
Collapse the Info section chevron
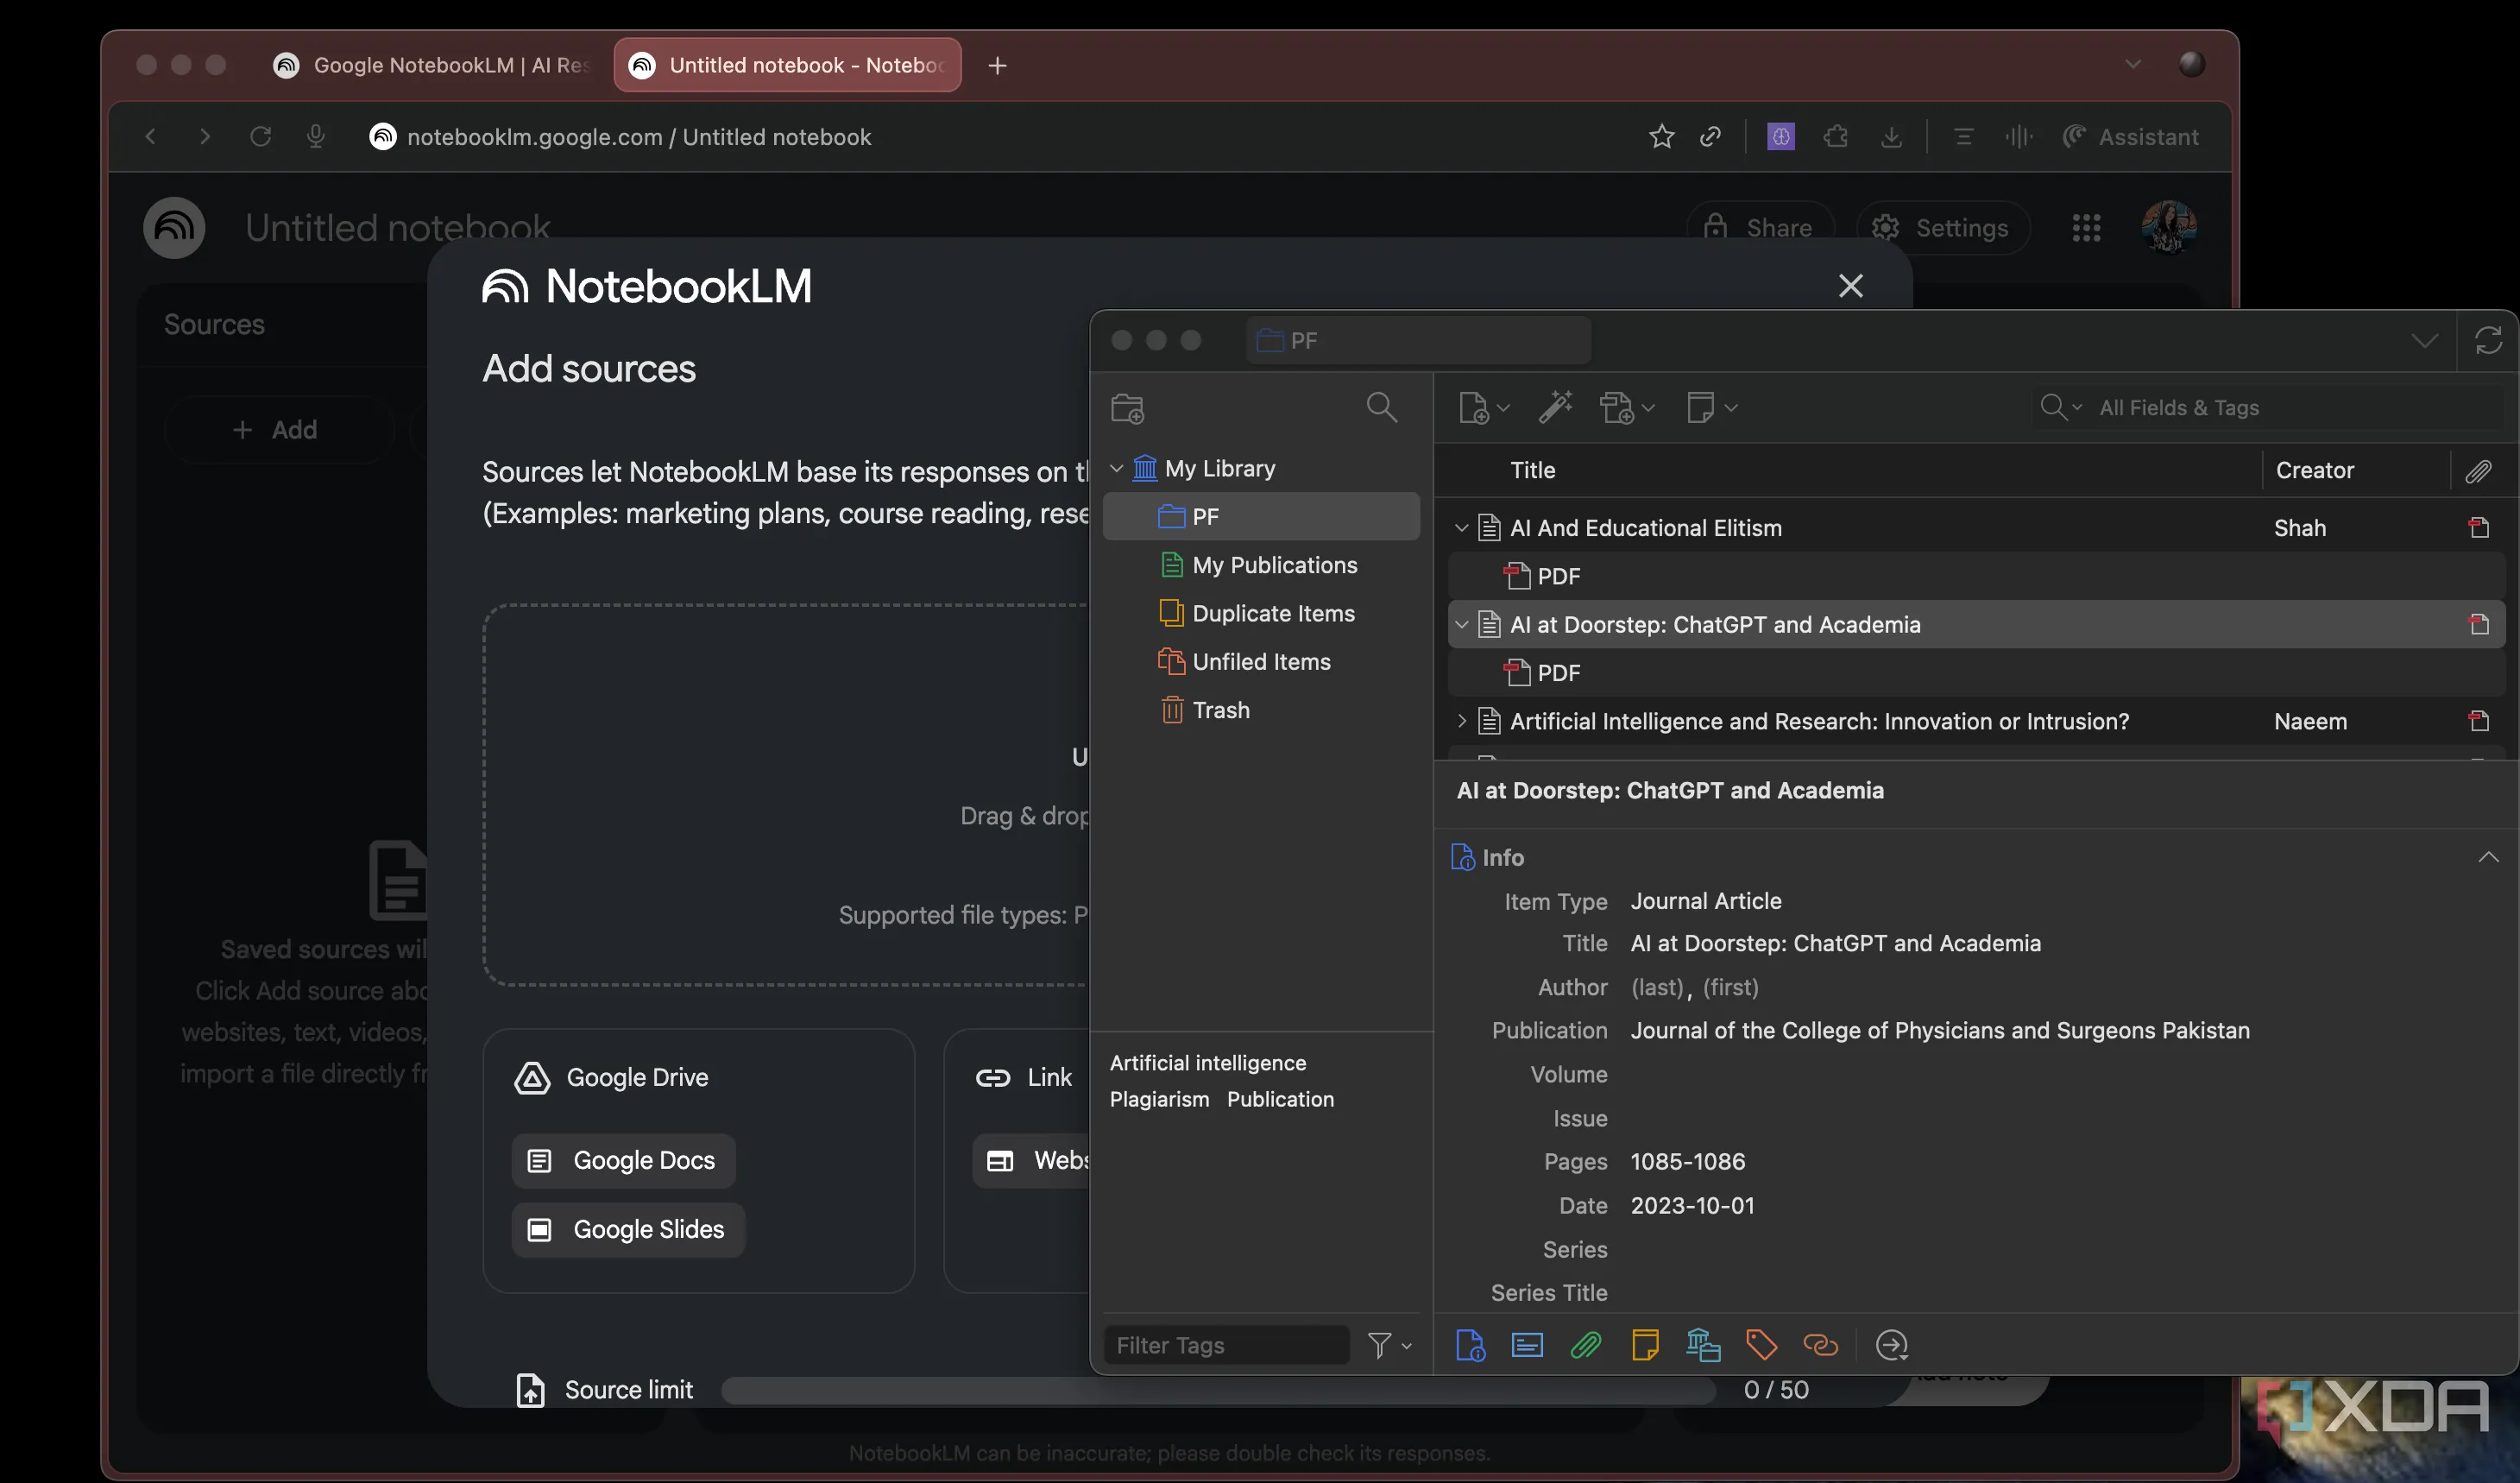(x=2488, y=857)
